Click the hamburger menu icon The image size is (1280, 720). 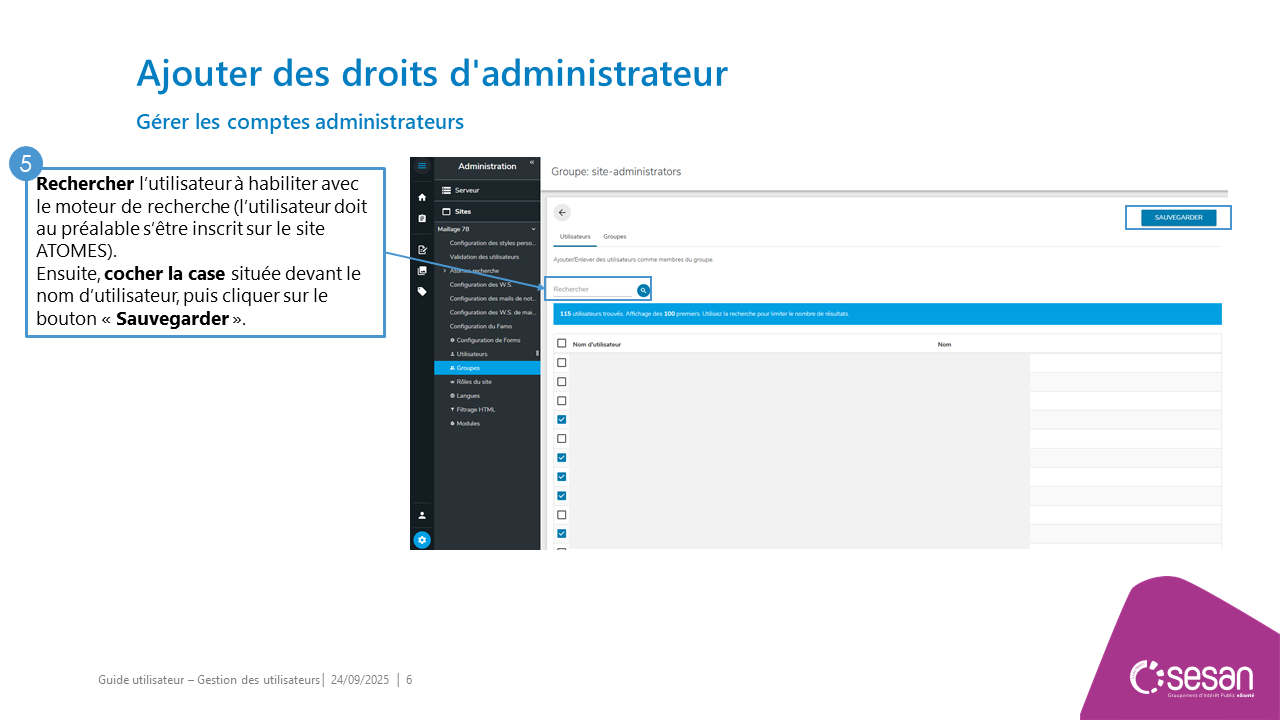point(422,167)
